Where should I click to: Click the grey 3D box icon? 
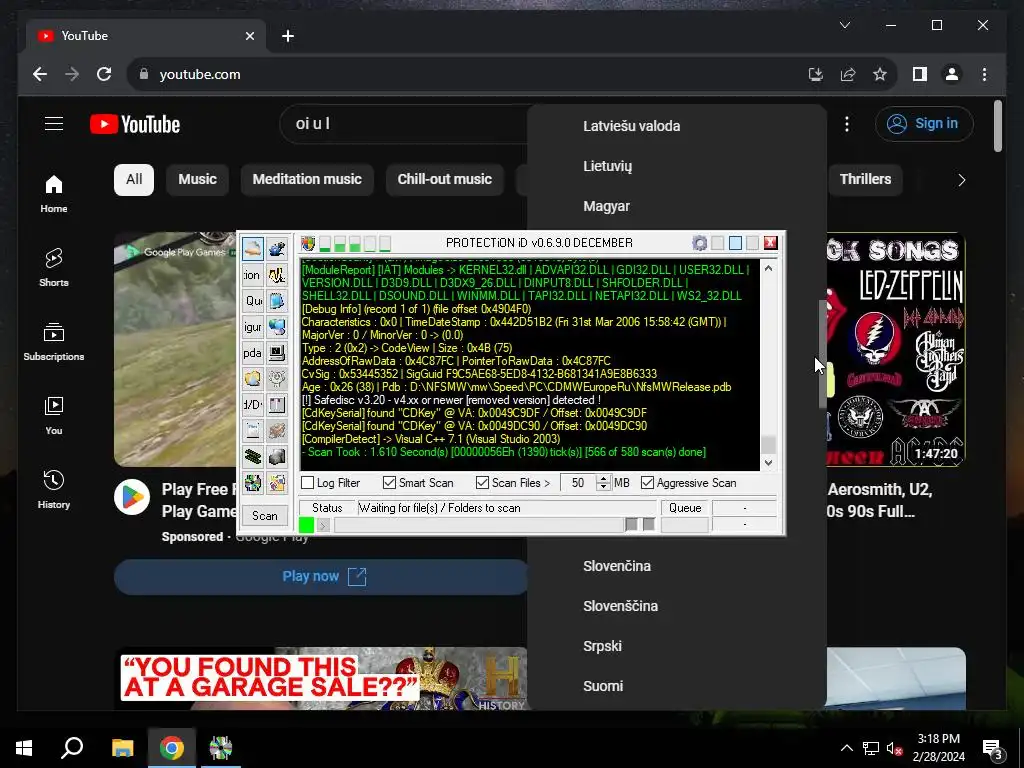(277, 456)
